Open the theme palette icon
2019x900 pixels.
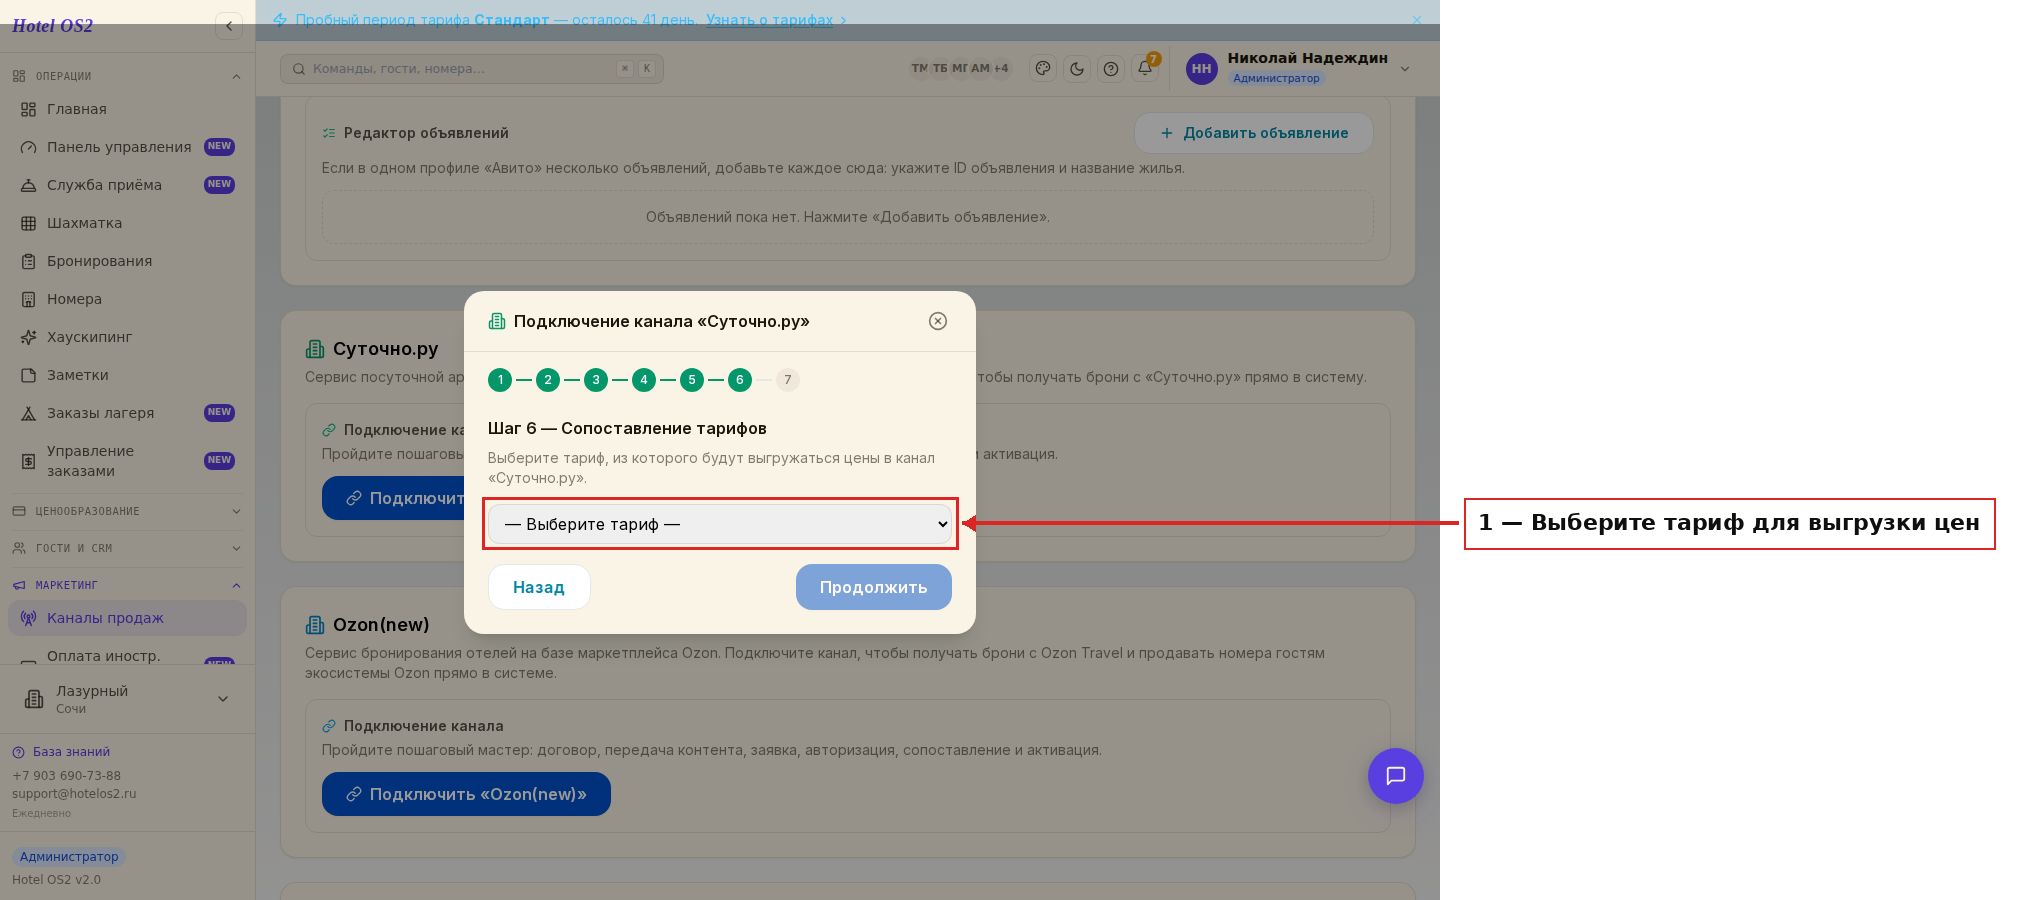pos(1043,69)
